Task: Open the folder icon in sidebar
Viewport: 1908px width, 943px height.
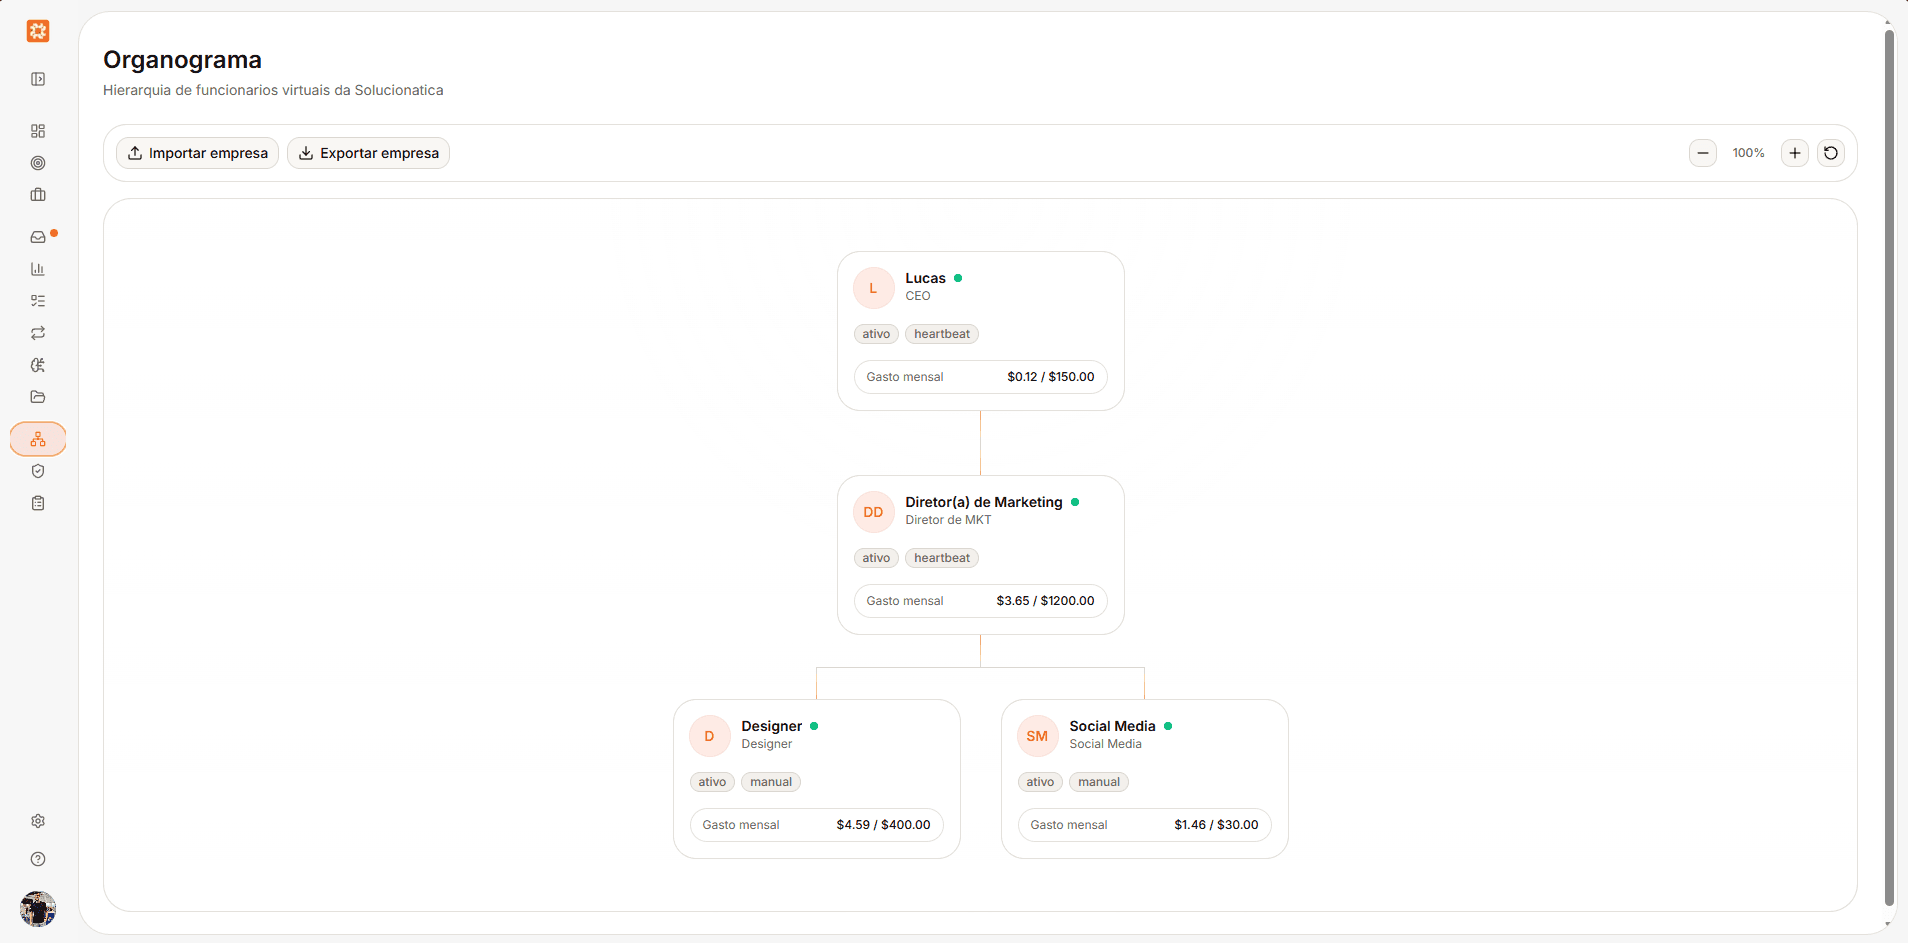Action: pyautogui.click(x=38, y=397)
